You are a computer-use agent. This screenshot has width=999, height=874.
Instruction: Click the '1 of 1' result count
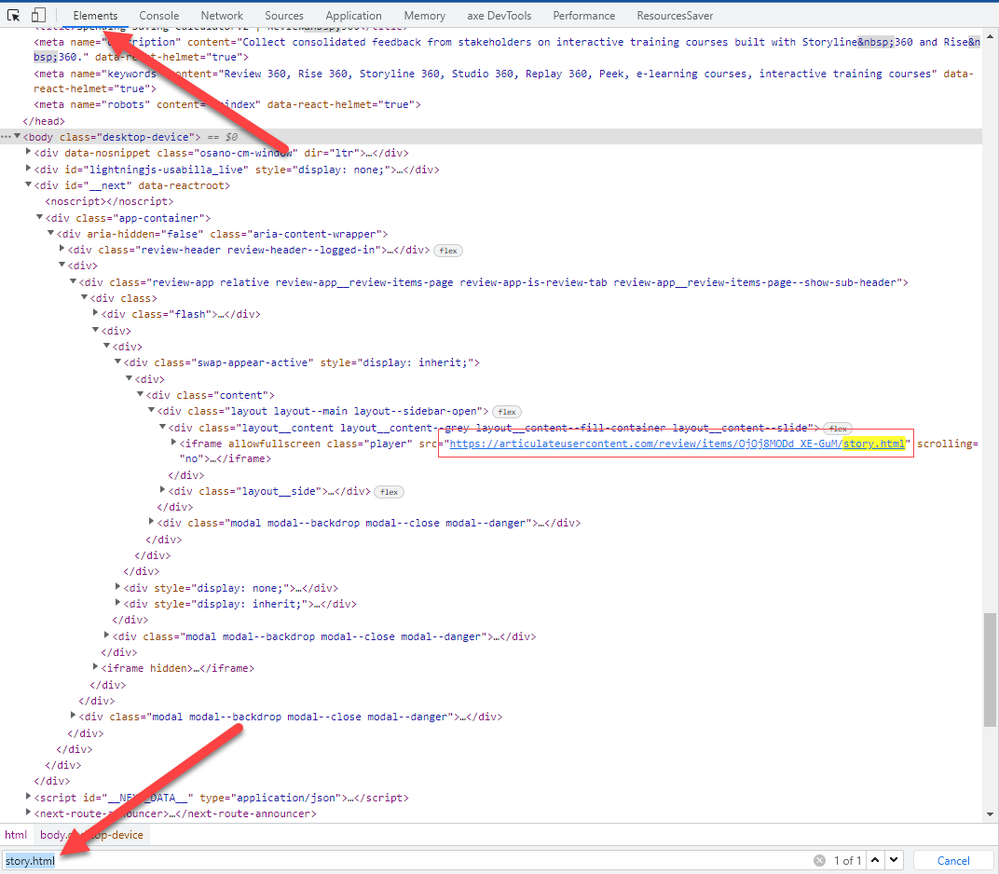point(847,861)
